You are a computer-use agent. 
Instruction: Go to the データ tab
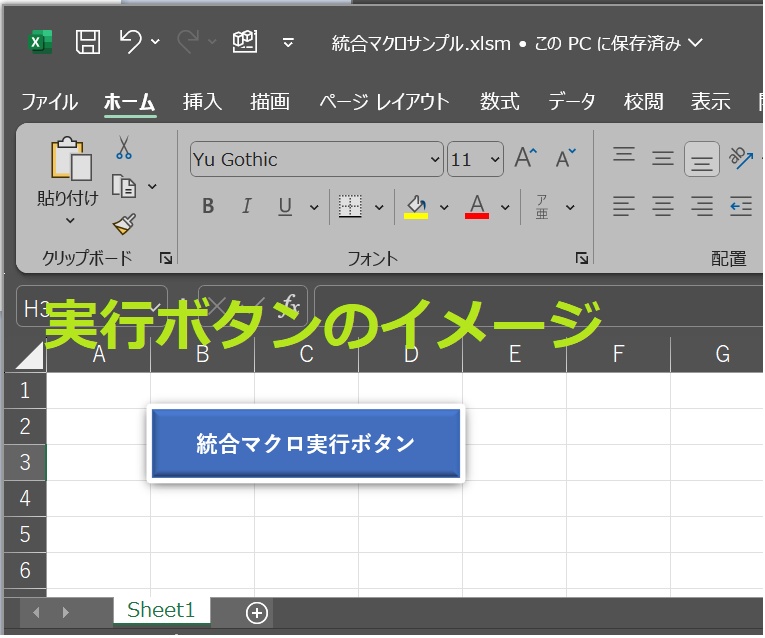tap(572, 102)
